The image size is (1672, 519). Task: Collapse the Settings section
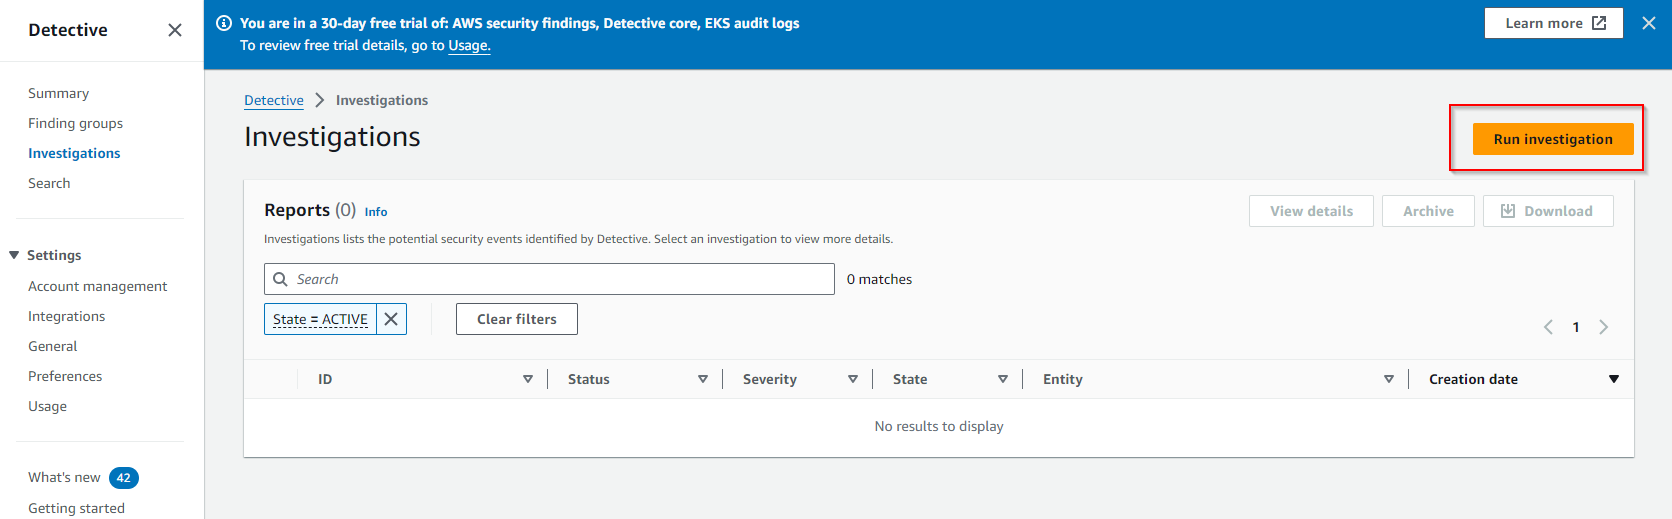14,255
